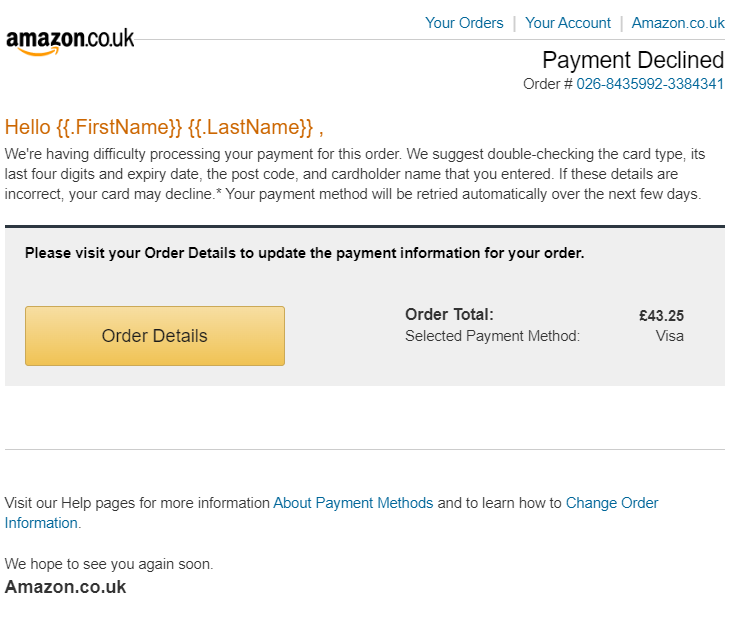Viewport: 738px width, 622px height.
Task: Click the Visit our Help pages text
Action: 137,503
